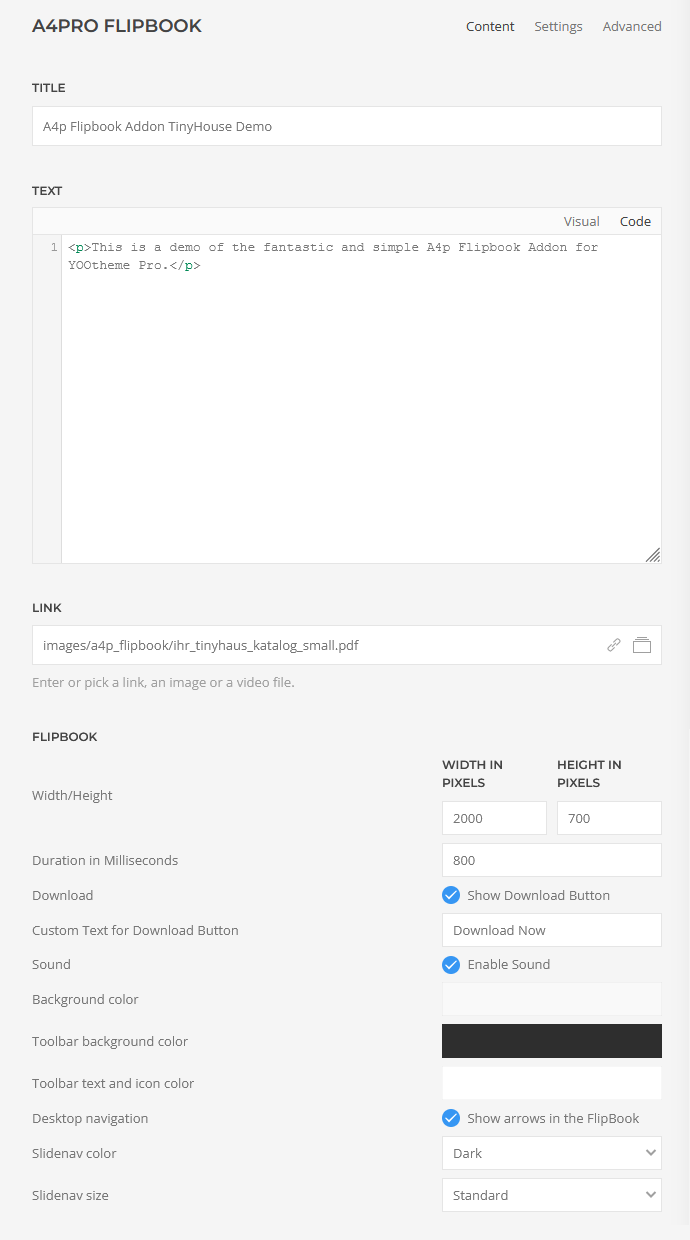Open the Background color swatch

click(552, 999)
